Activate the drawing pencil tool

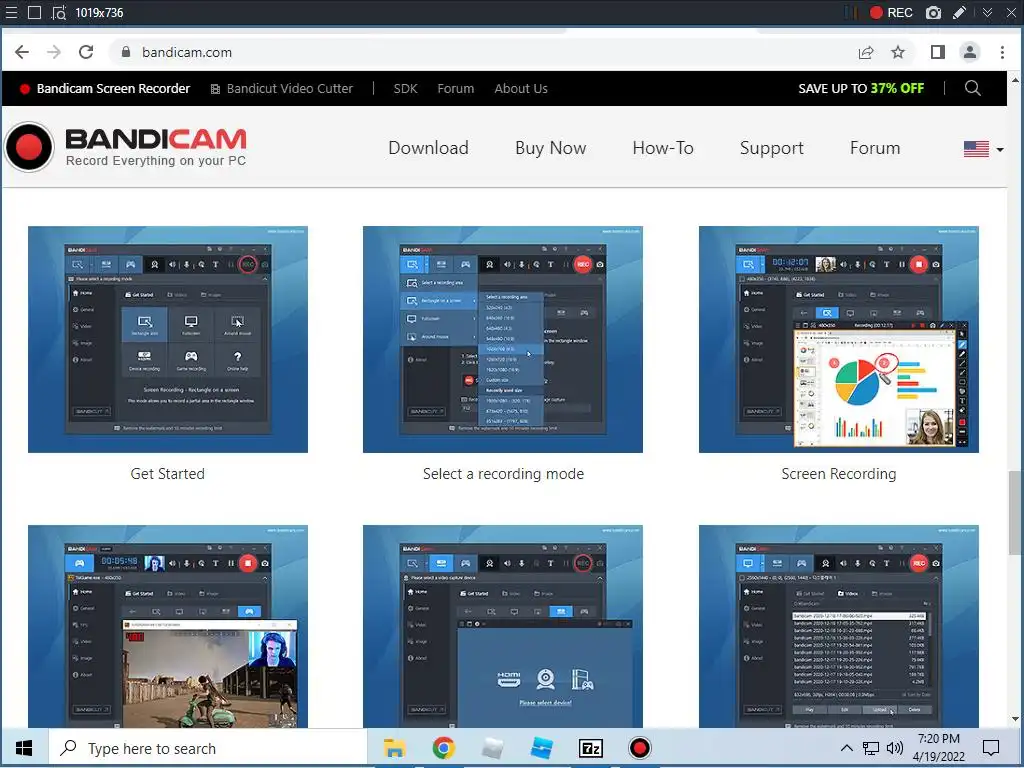coord(959,12)
